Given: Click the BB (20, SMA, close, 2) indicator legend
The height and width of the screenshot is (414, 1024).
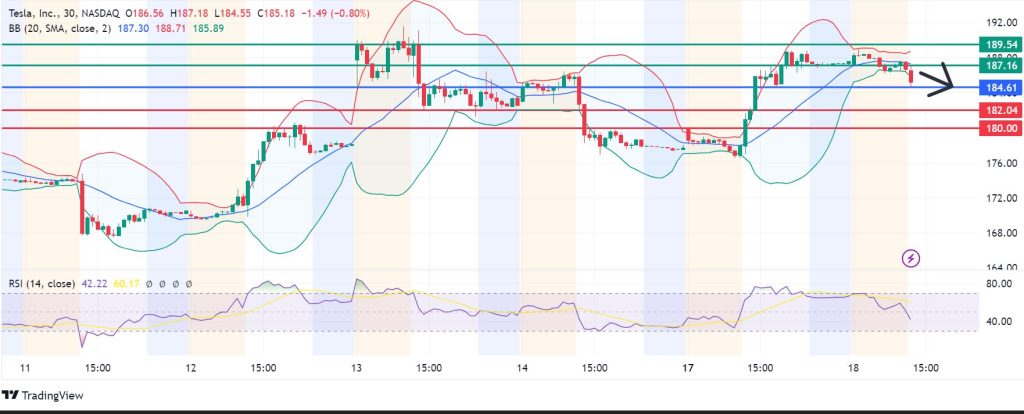Looking at the screenshot, I should pos(59,29).
